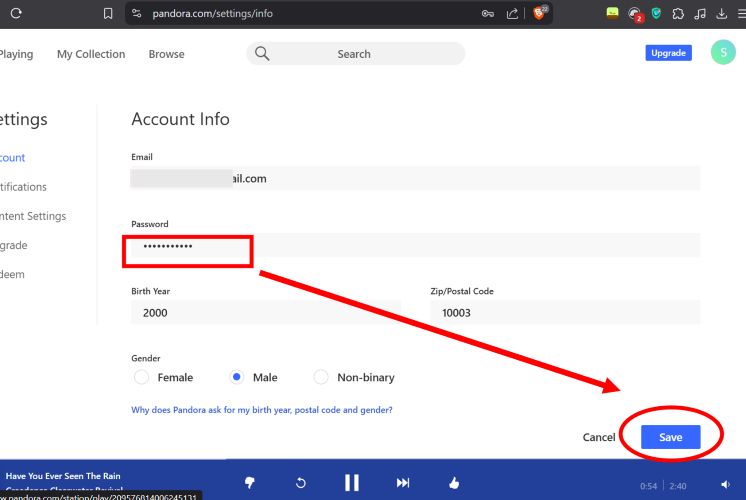
Task: Select the Female gender option
Action: [141, 377]
